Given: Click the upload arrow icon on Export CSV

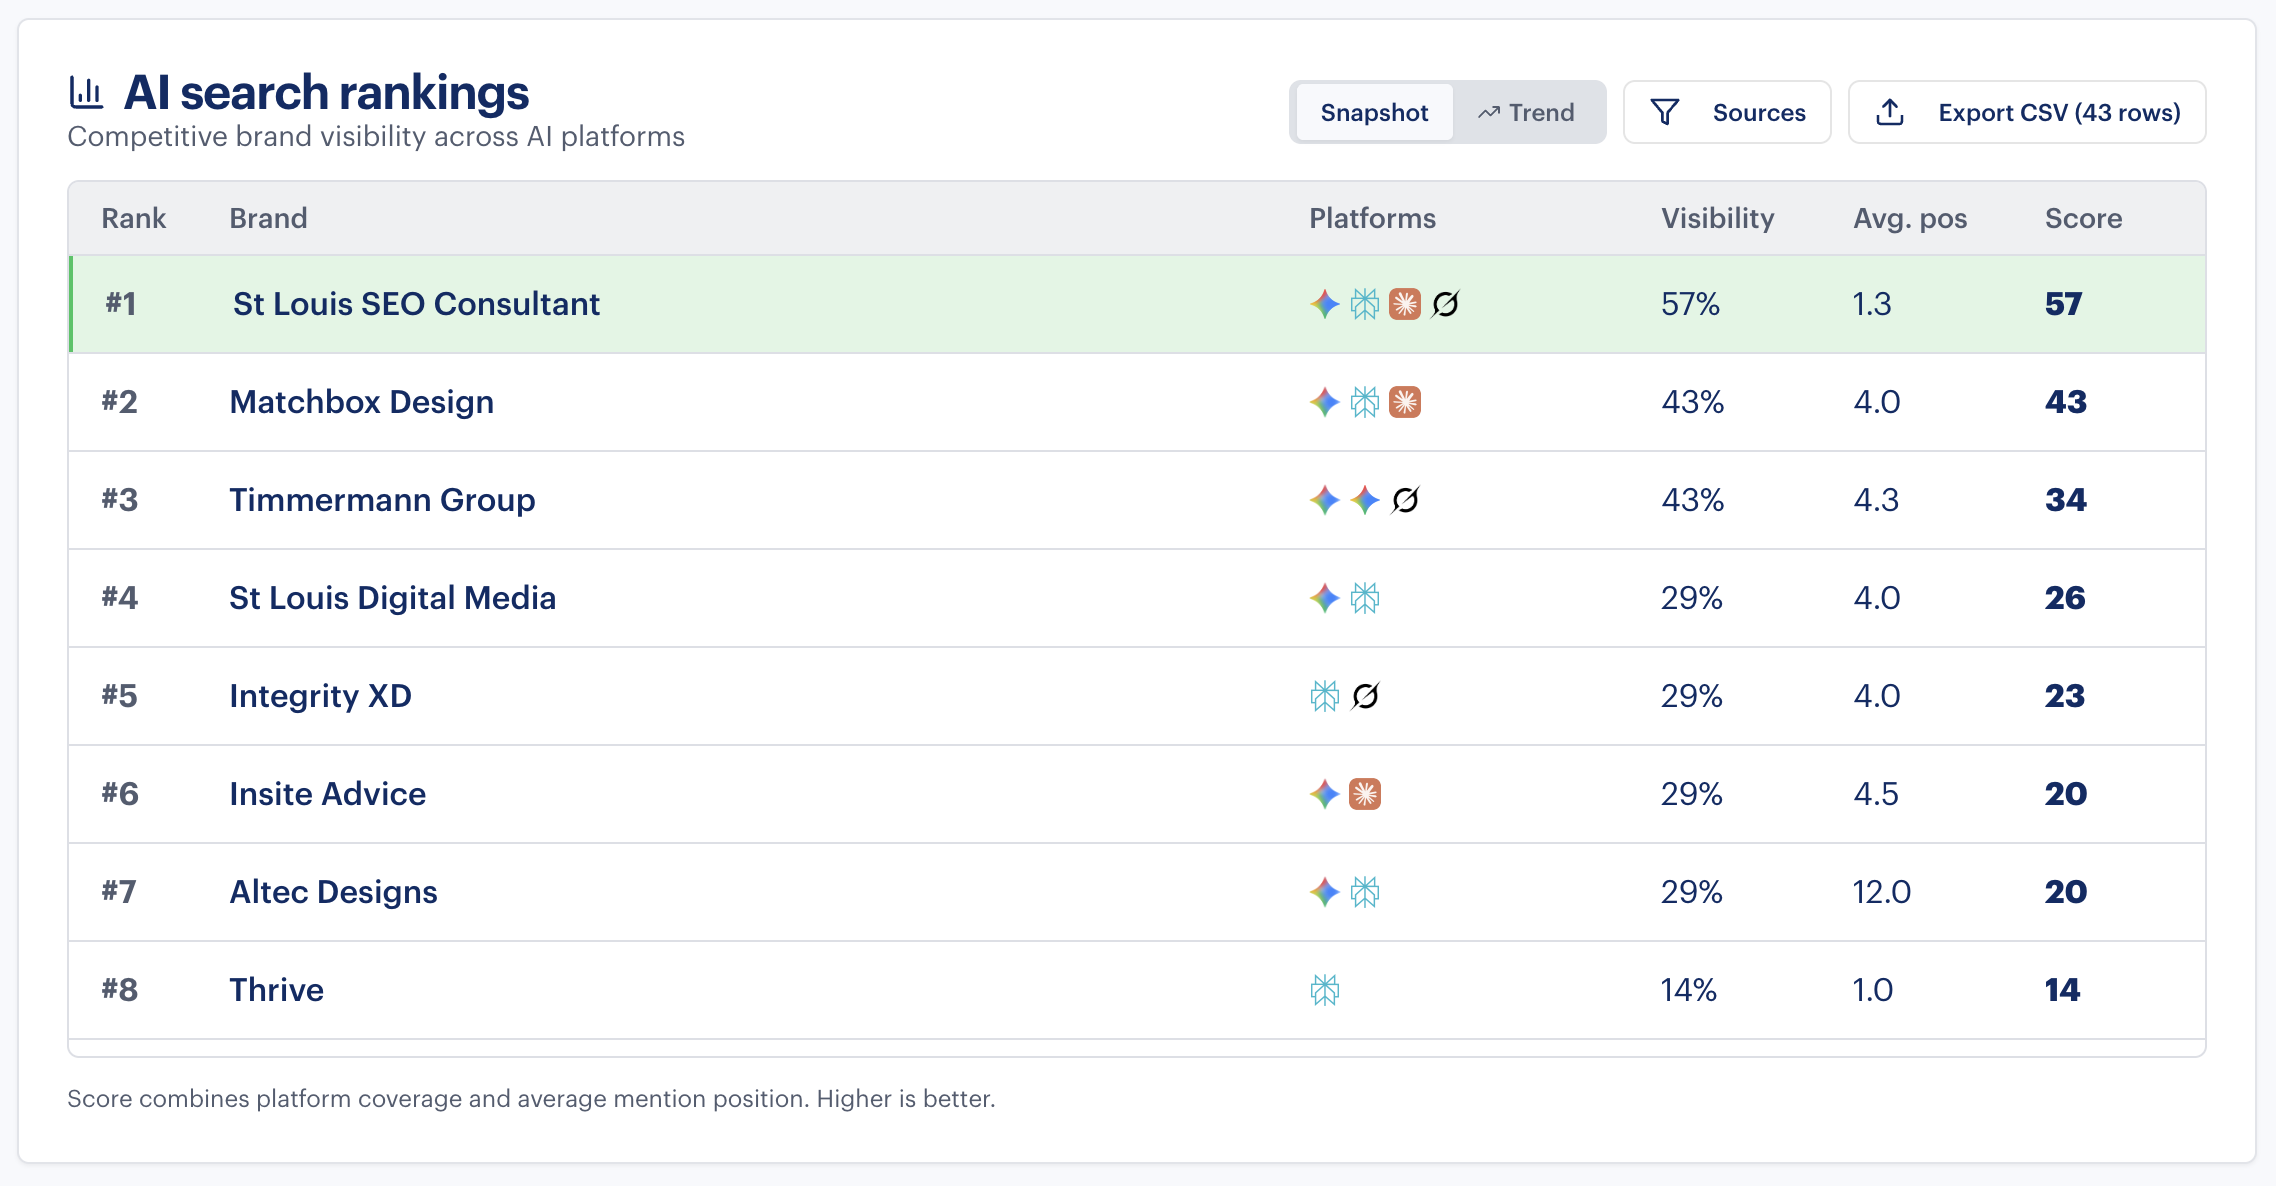Looking at the screenshot, I should (x=1890, y=112).
